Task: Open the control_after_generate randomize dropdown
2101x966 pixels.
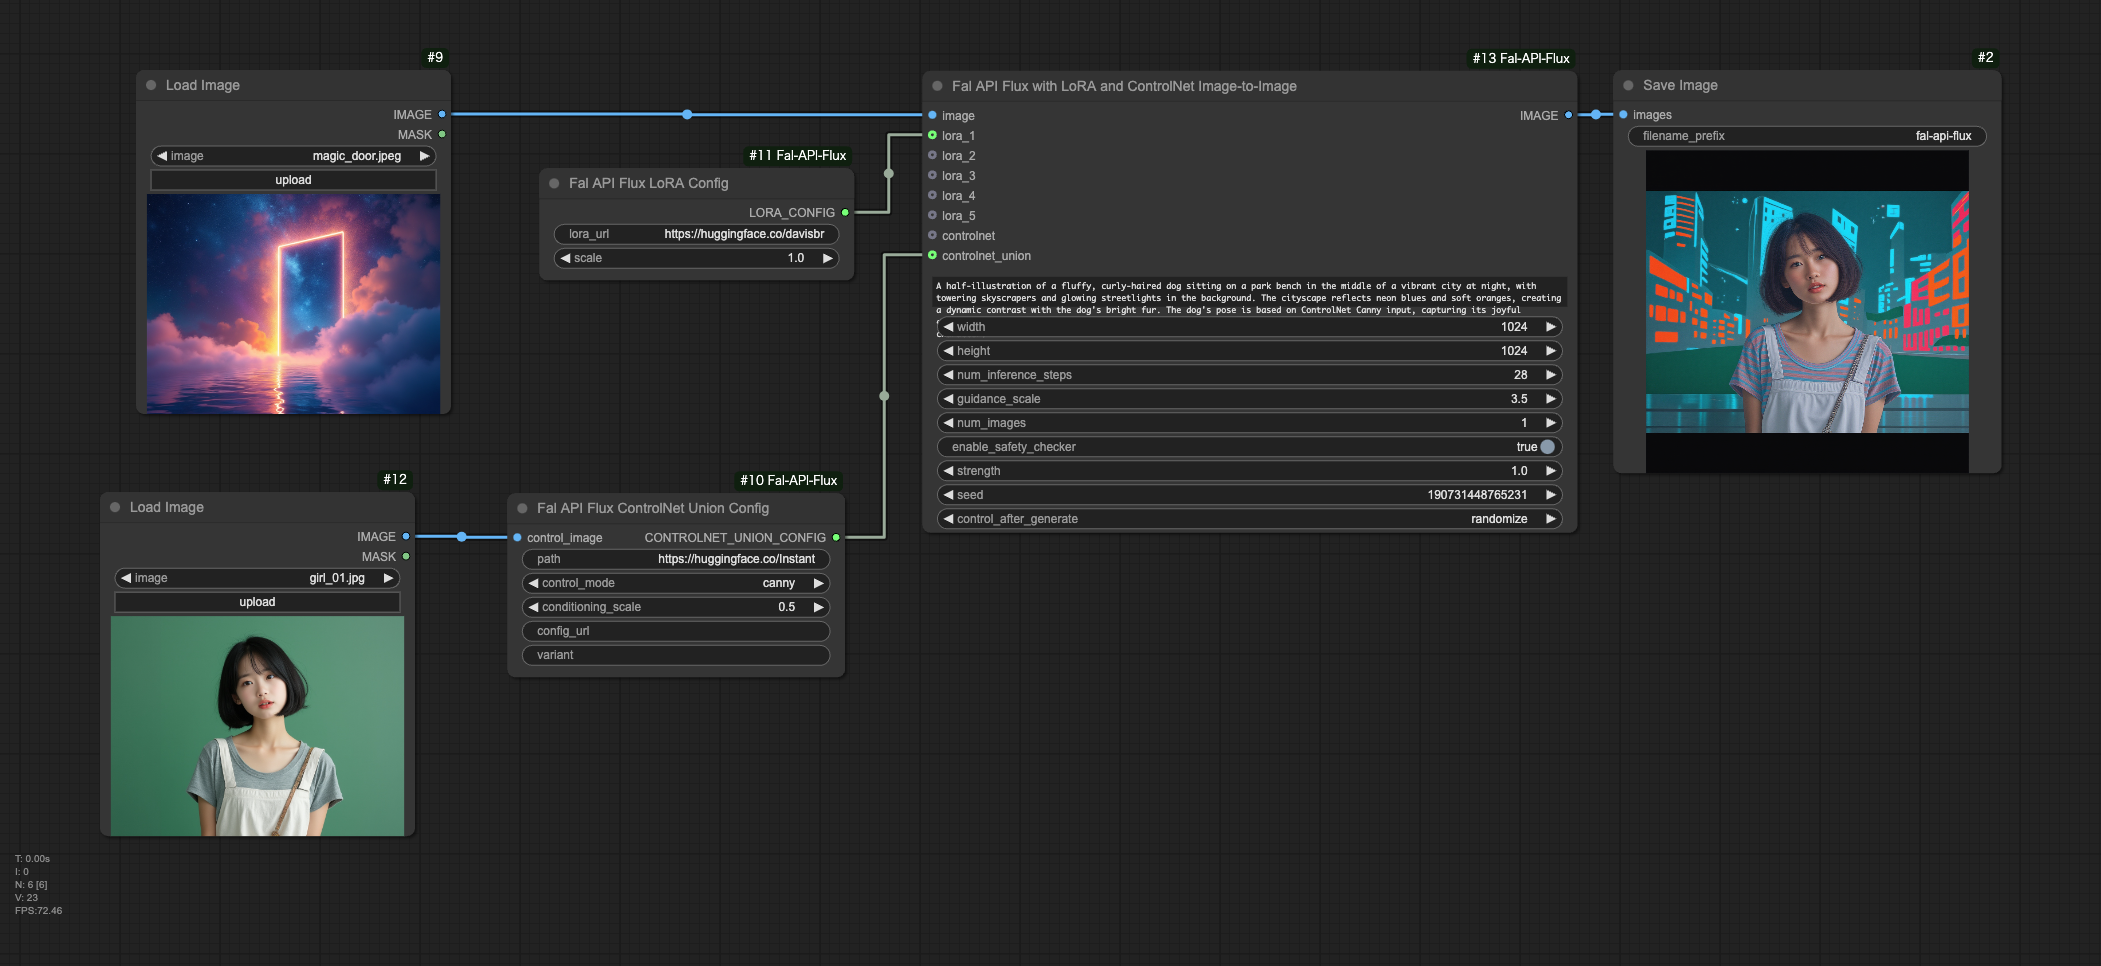Action: click(x=1500, y=518)
